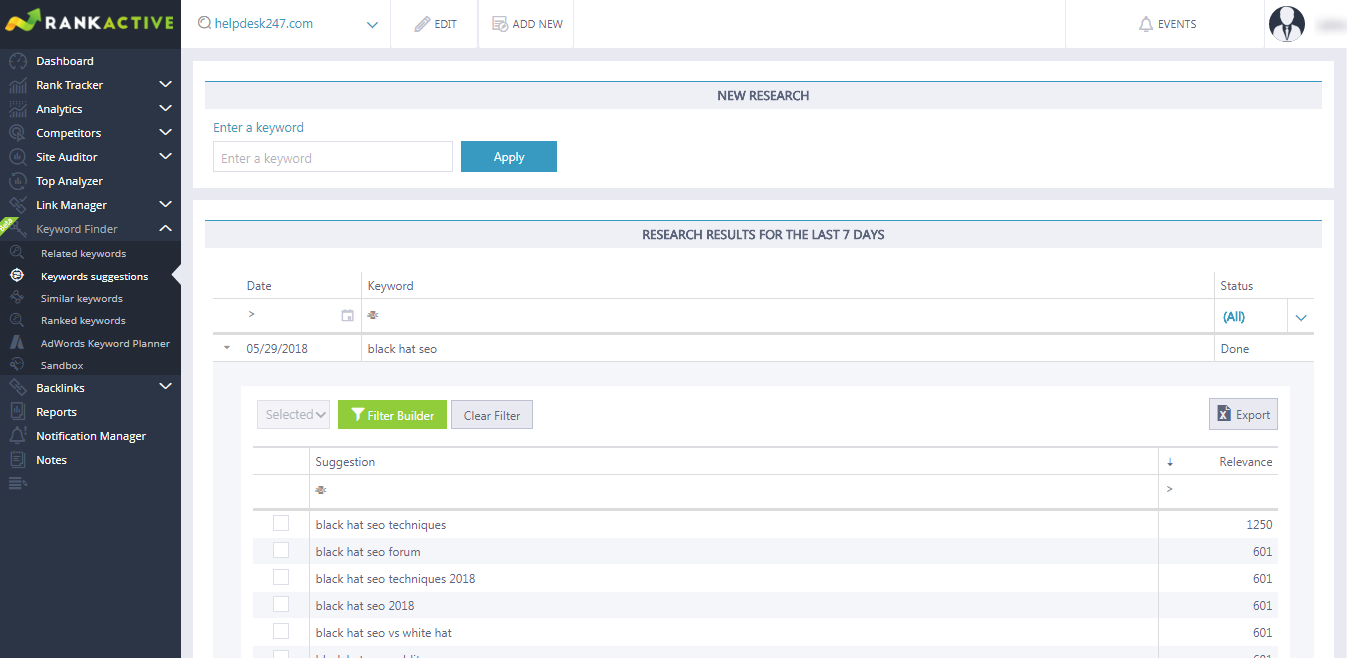This screenshot has width=1347, height=658.
Task: Check the 'black hat seo vs white hat' checkbox
Action: click(x=281, y=631)
